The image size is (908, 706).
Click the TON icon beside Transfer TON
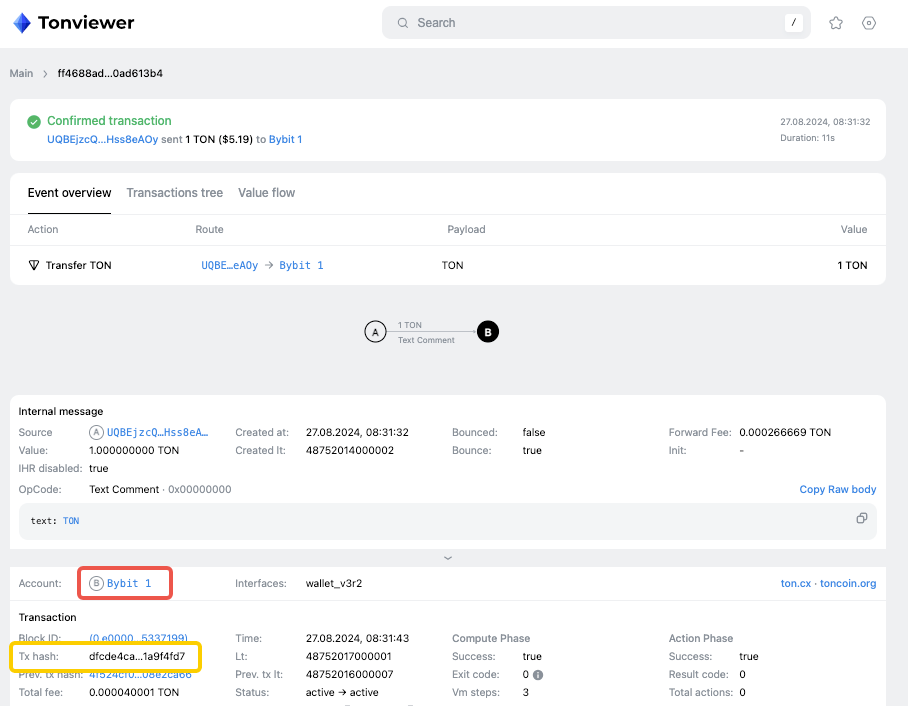pos(34,266)
